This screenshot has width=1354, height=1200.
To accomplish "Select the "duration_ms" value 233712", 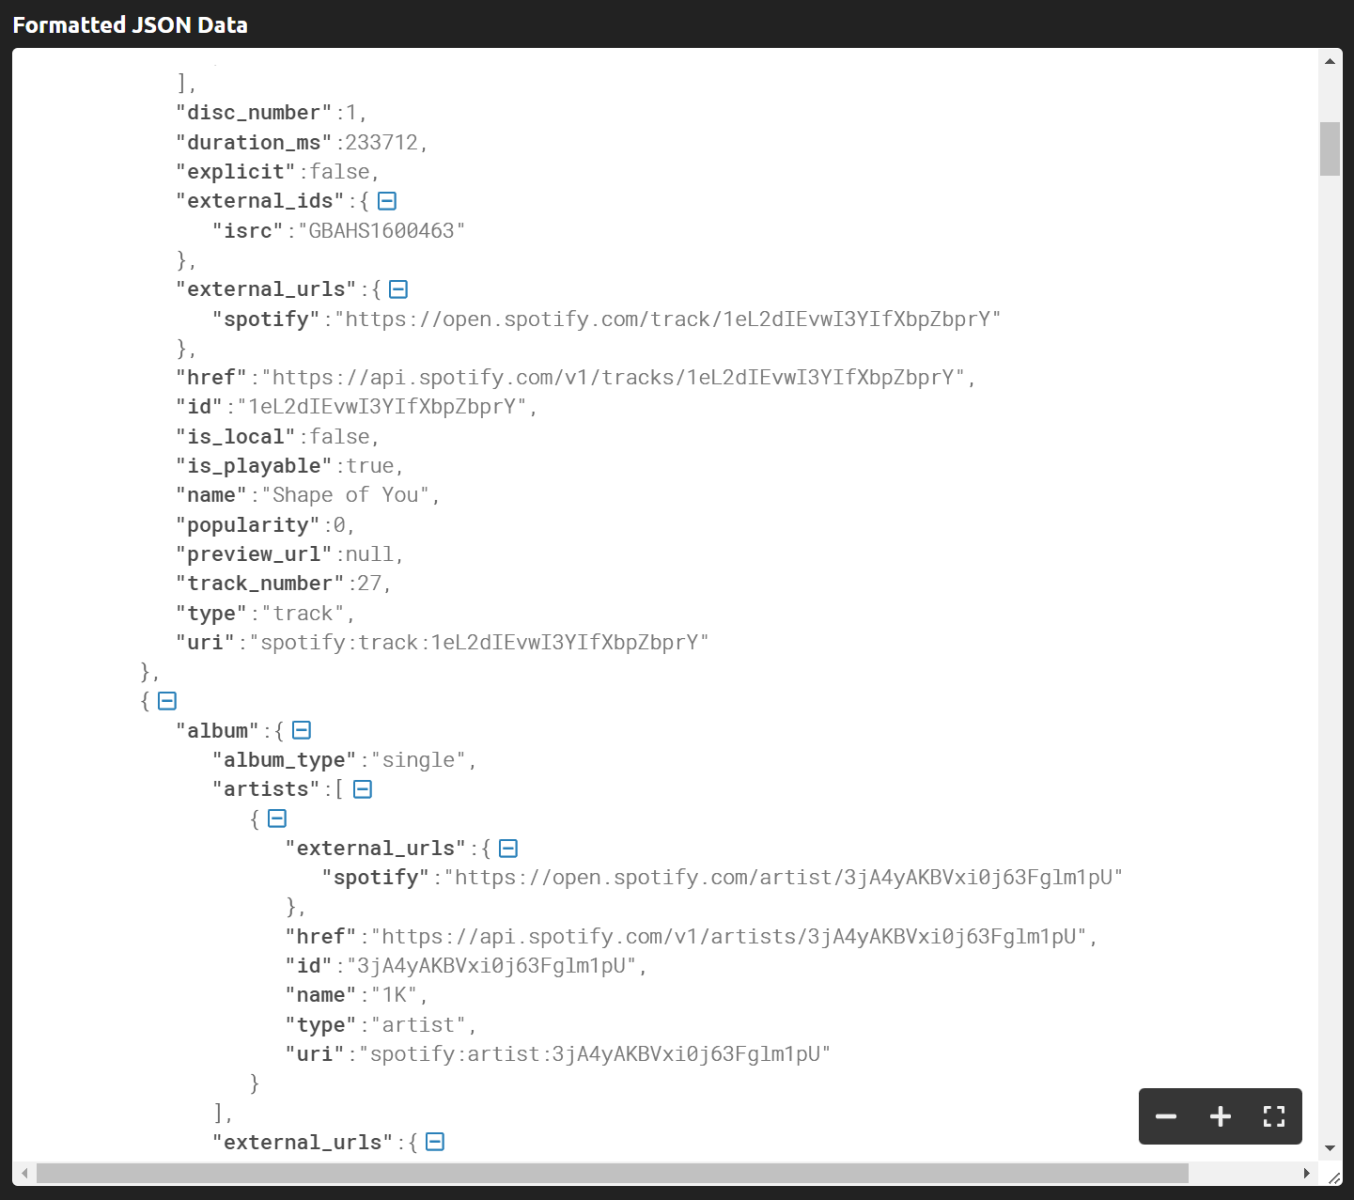I will [x=381, y=143].
